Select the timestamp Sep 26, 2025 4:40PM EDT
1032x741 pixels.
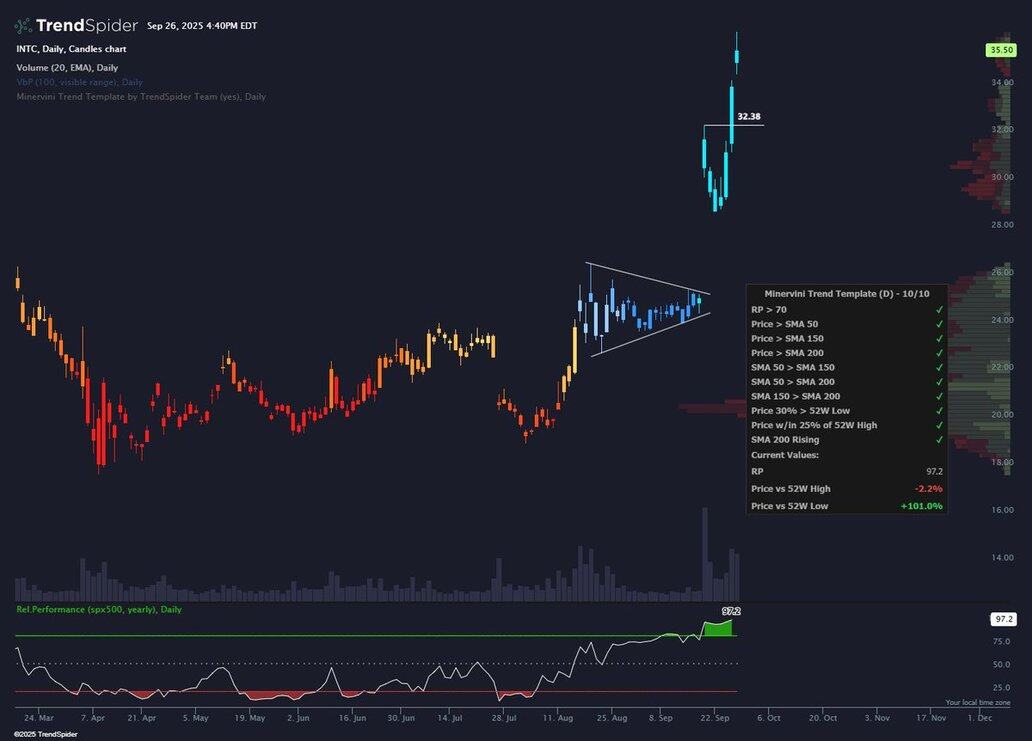tap(202, 26)
